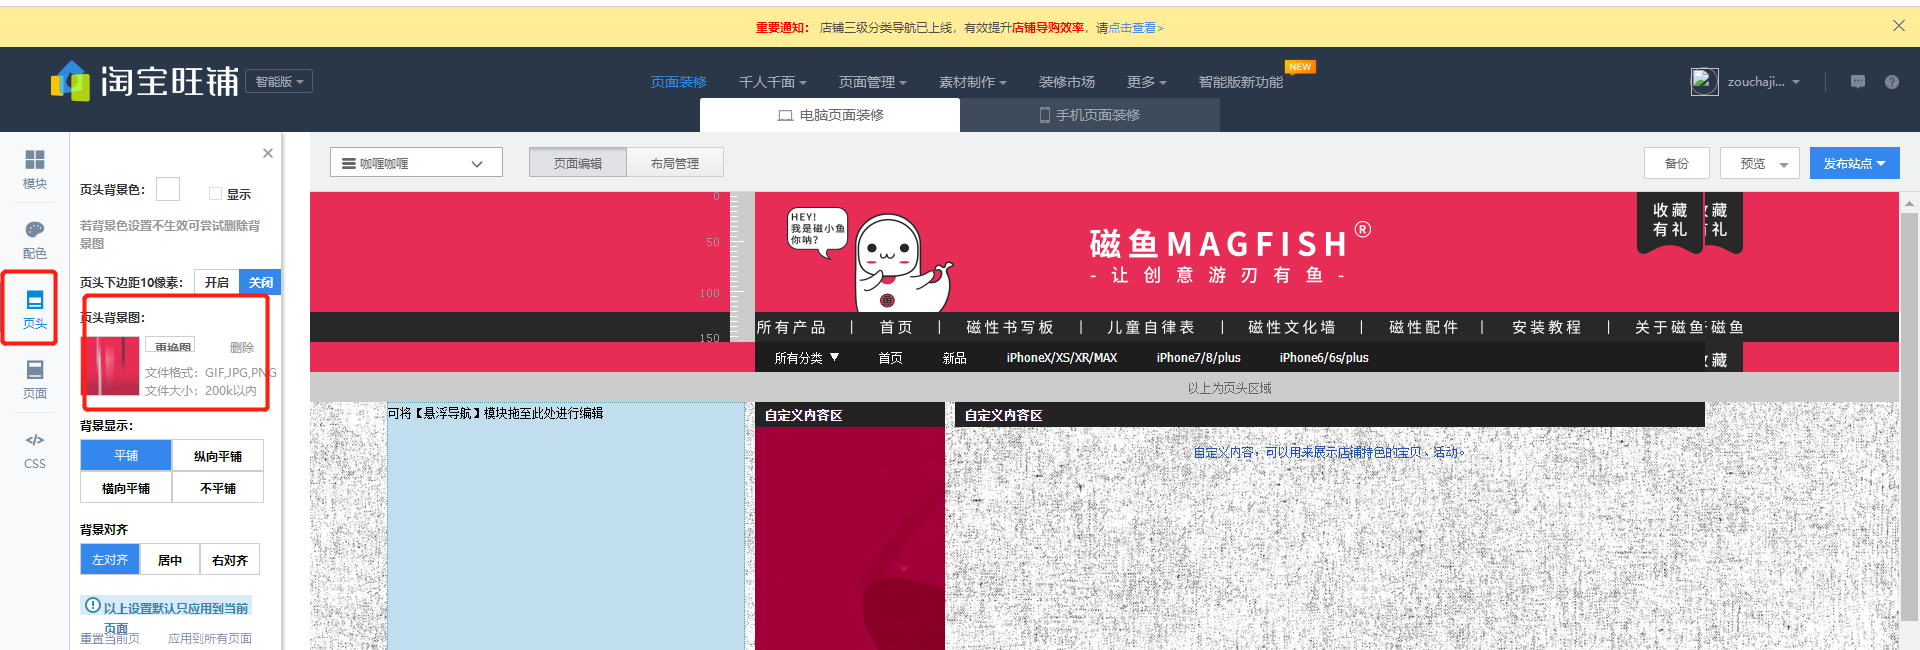This screenshot has width=1920, height=650.
Task: Click 儿童自律表 in shop banner navigation
Action: [x=1151, y=327]
